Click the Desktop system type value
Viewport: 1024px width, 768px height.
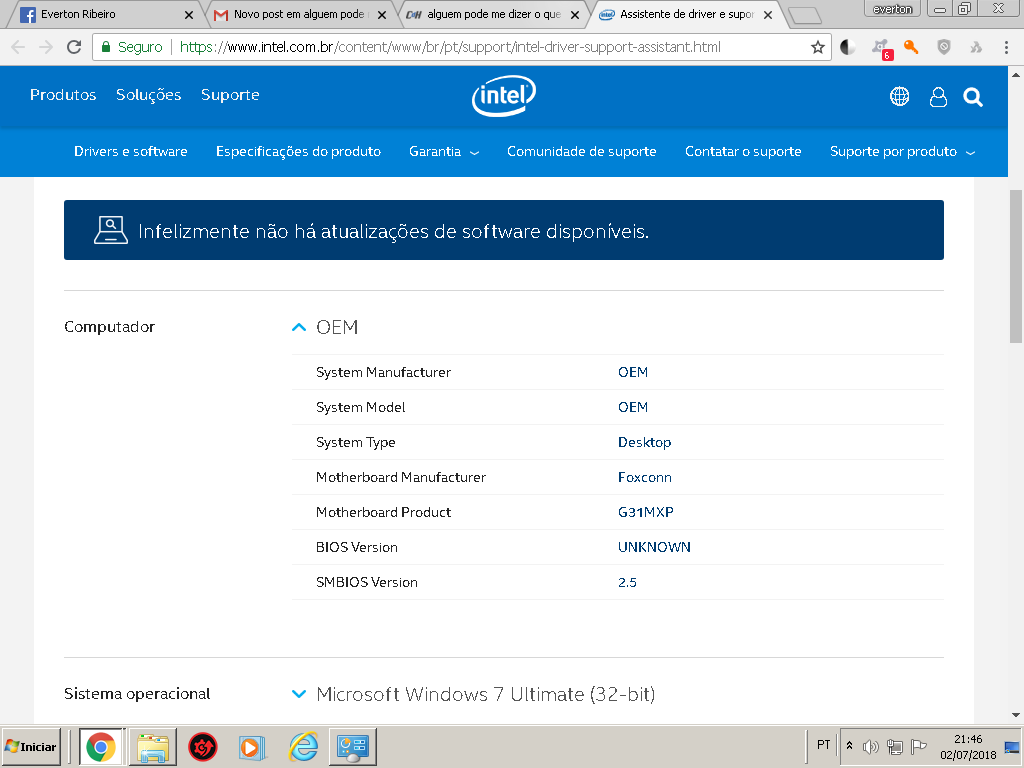coord(644,443)
